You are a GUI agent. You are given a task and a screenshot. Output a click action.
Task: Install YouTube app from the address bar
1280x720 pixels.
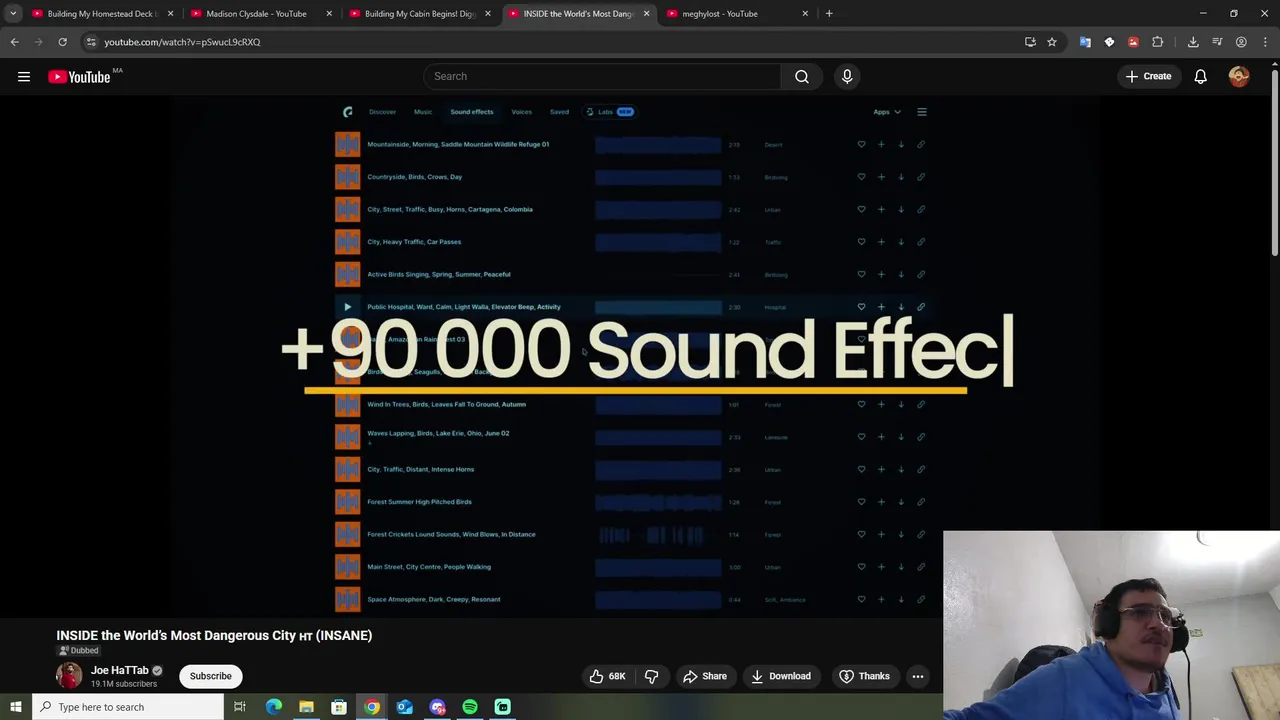pos(1030,42)
